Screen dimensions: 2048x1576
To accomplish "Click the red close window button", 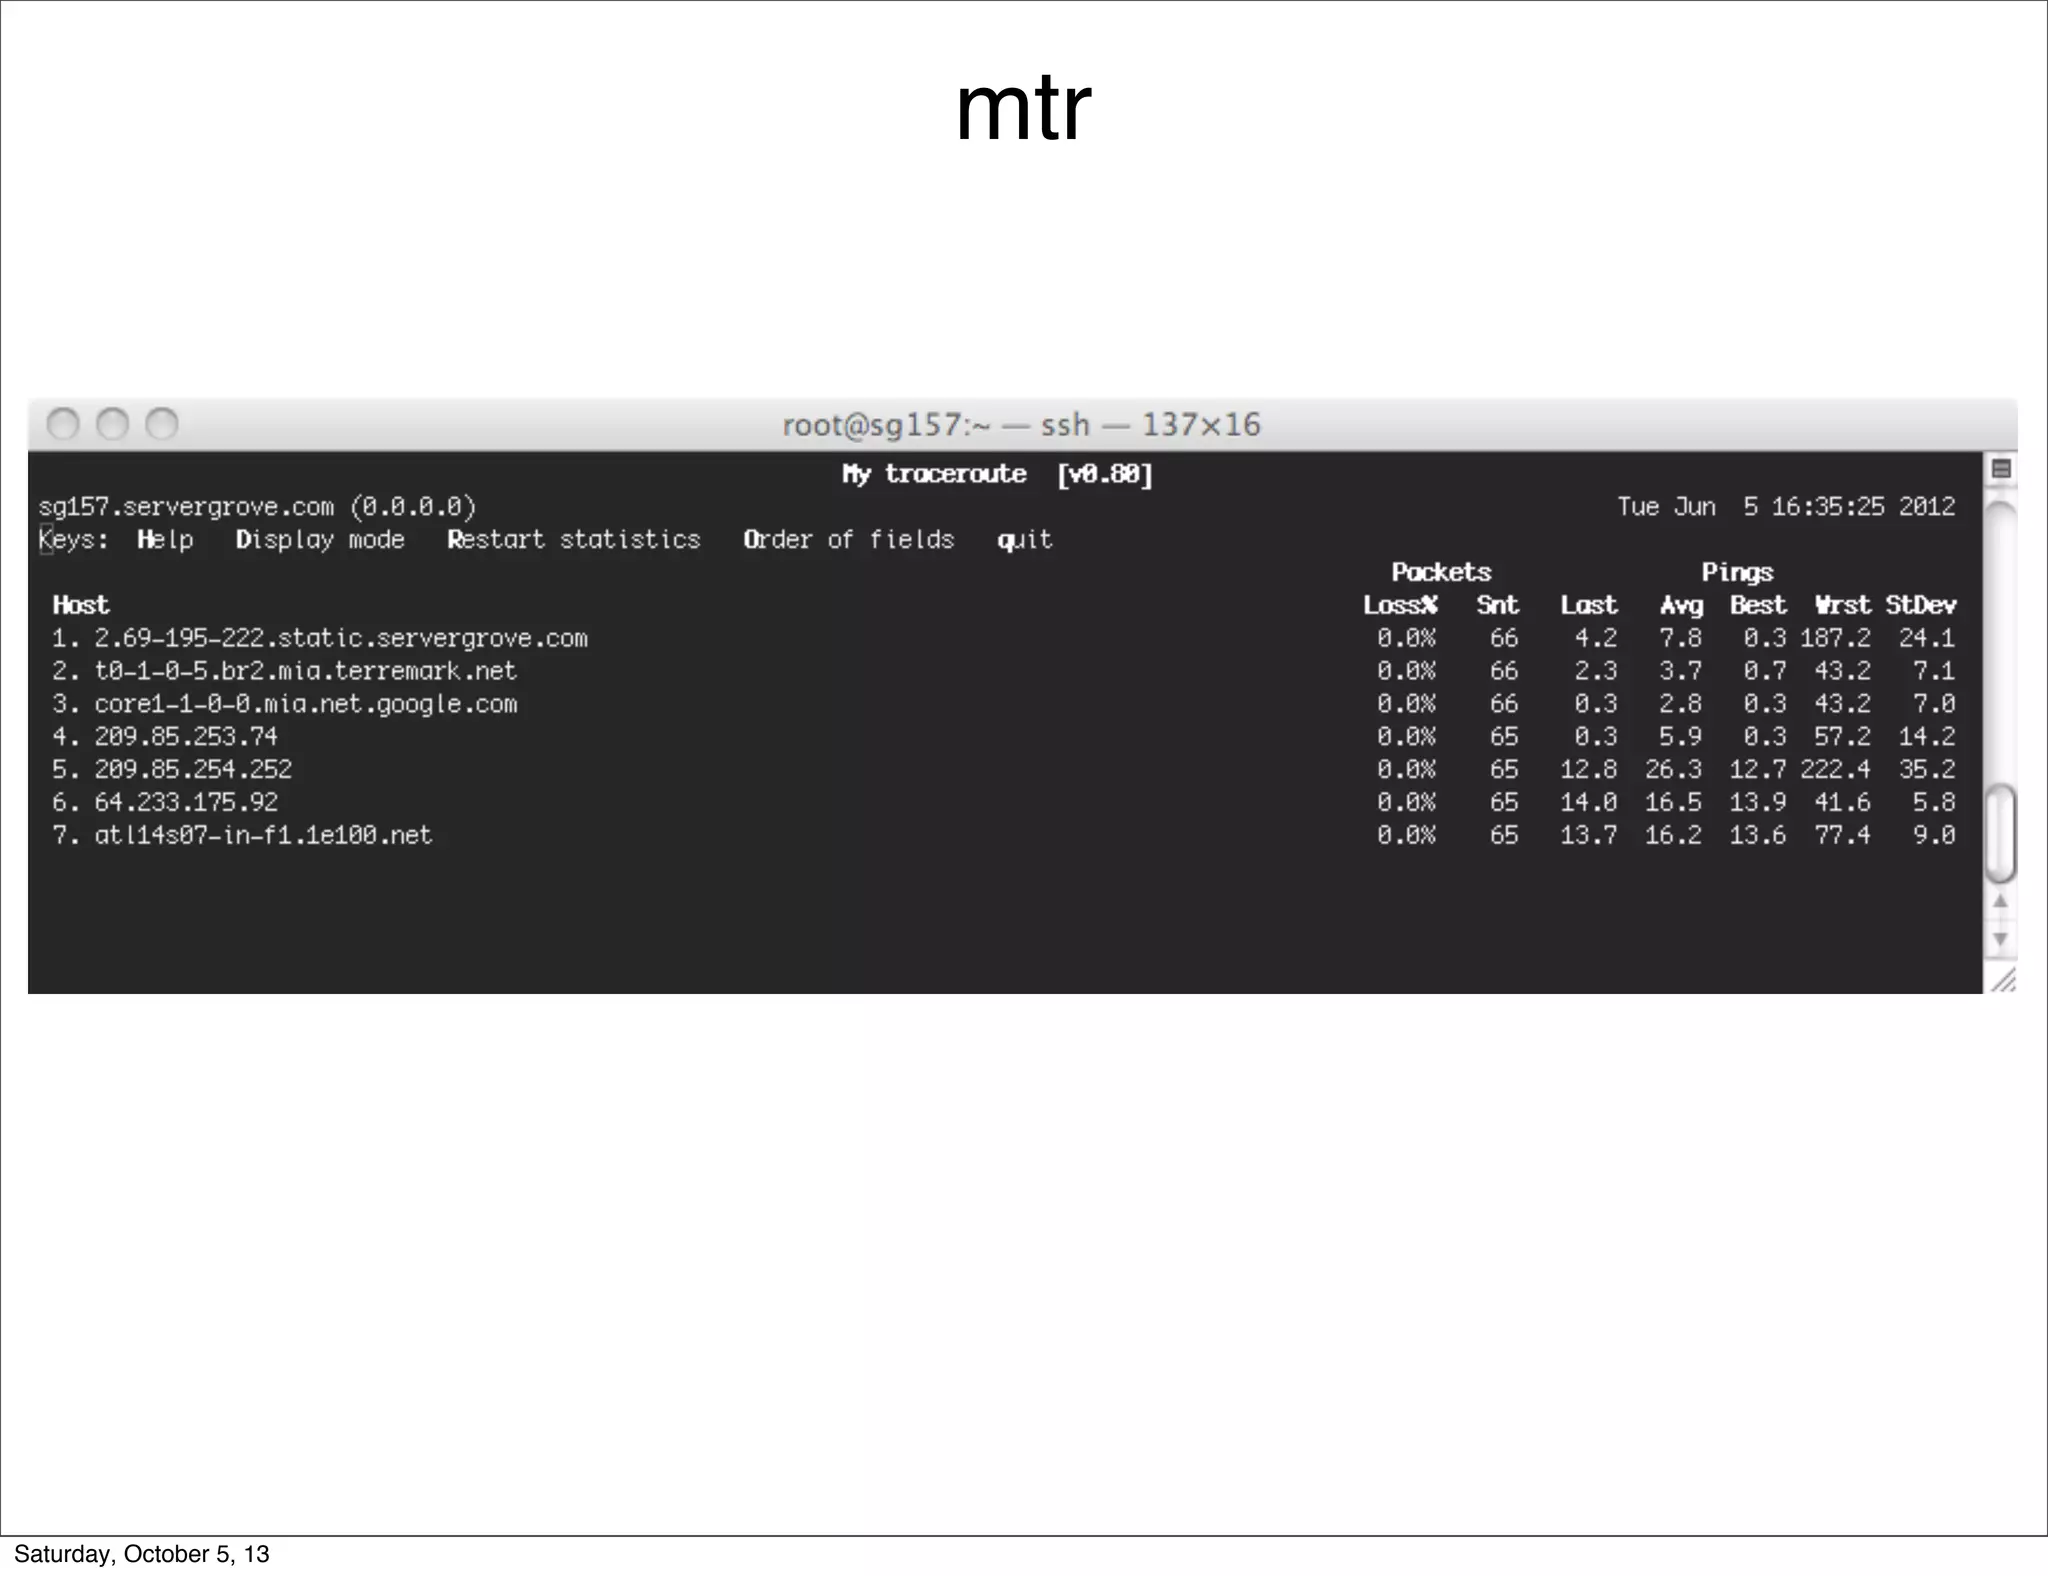I will (63, 424).
